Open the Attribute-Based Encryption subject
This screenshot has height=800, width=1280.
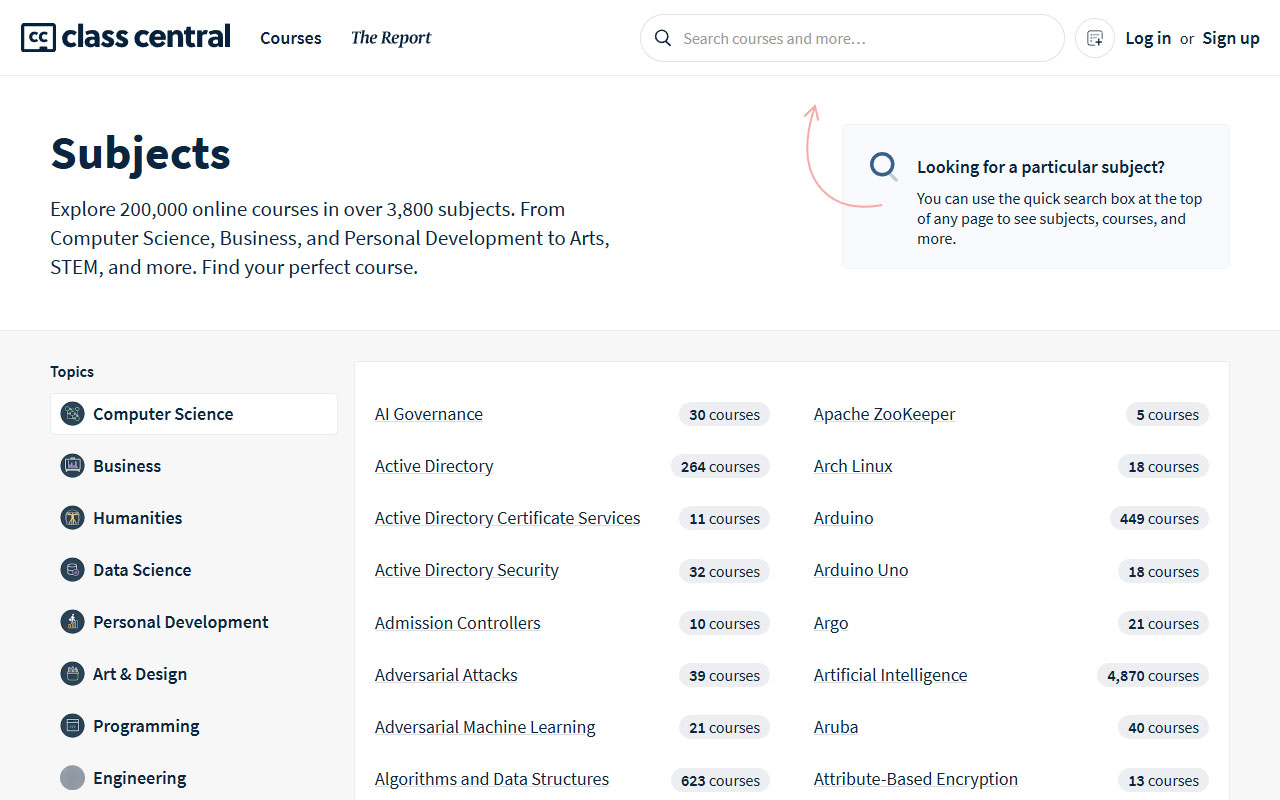click(x=916, y=779)
